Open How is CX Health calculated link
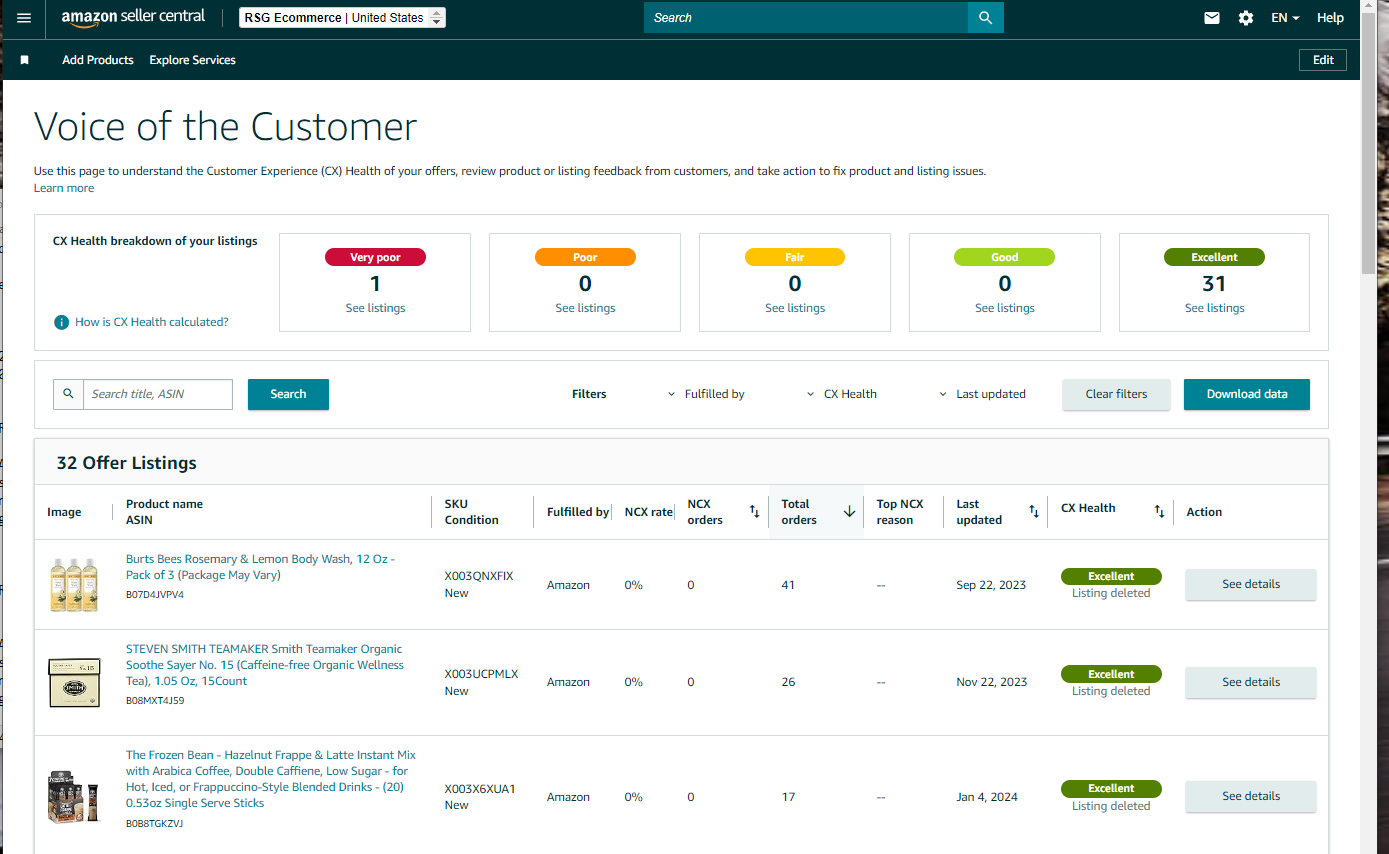The width and height of the screenshot is (1389, 854). coord(152,322)
